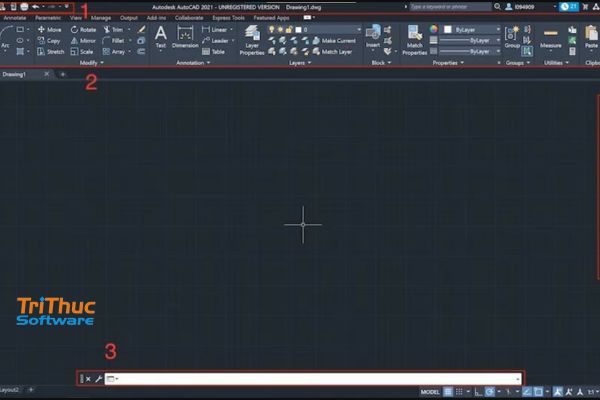
Task: Click the Match Properties tool
Action: coord(414,40)
